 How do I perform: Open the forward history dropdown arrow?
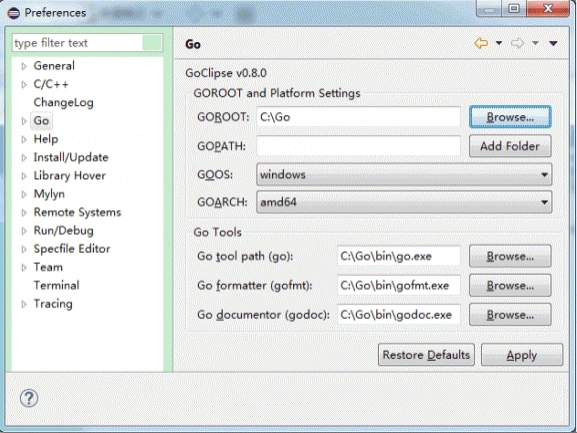(535, 43)
